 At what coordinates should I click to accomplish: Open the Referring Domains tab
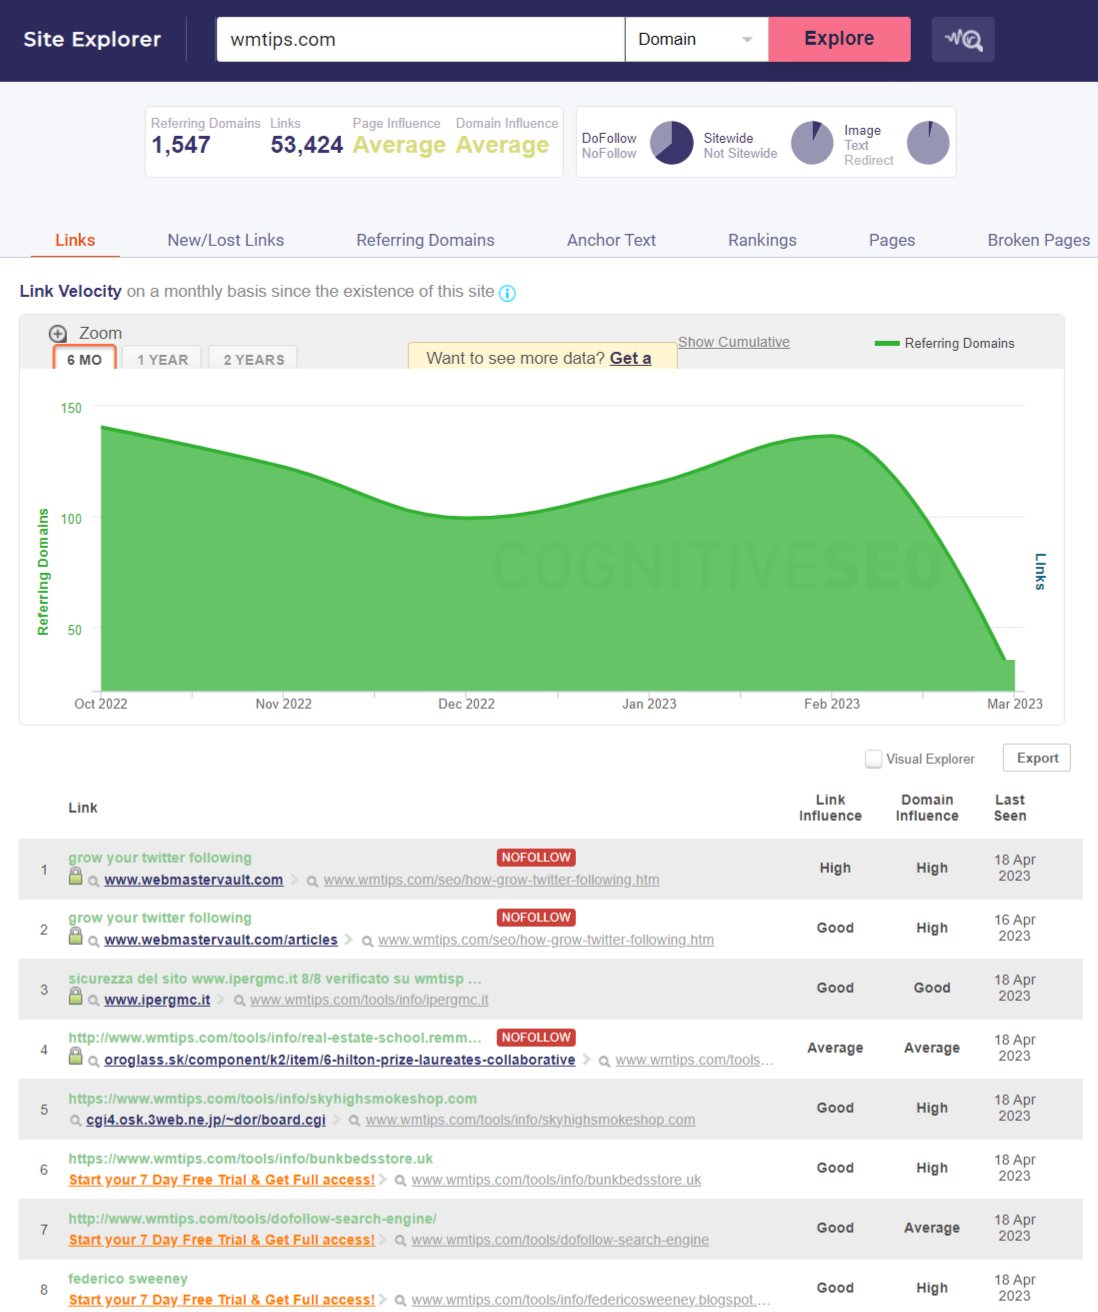click(x=425, y=240)
